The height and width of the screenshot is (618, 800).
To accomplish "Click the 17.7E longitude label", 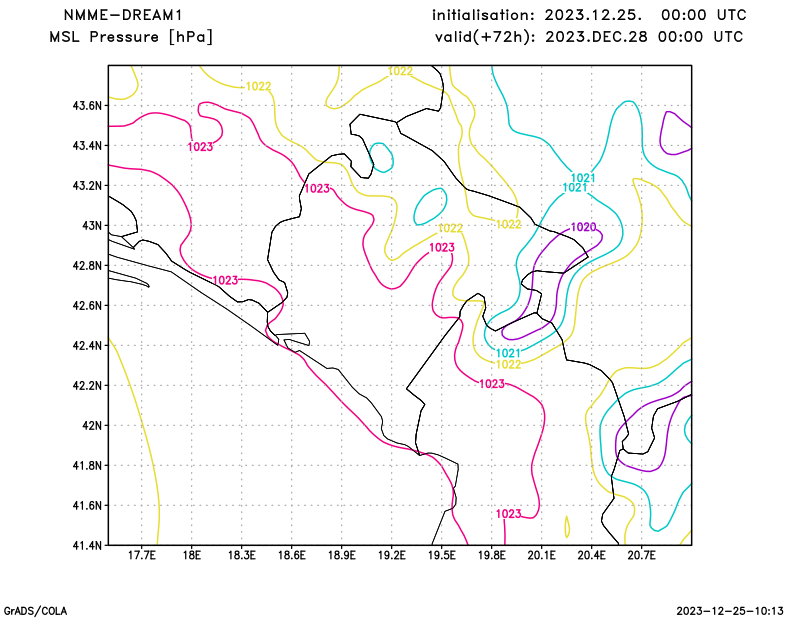I will tap(142, 556).
